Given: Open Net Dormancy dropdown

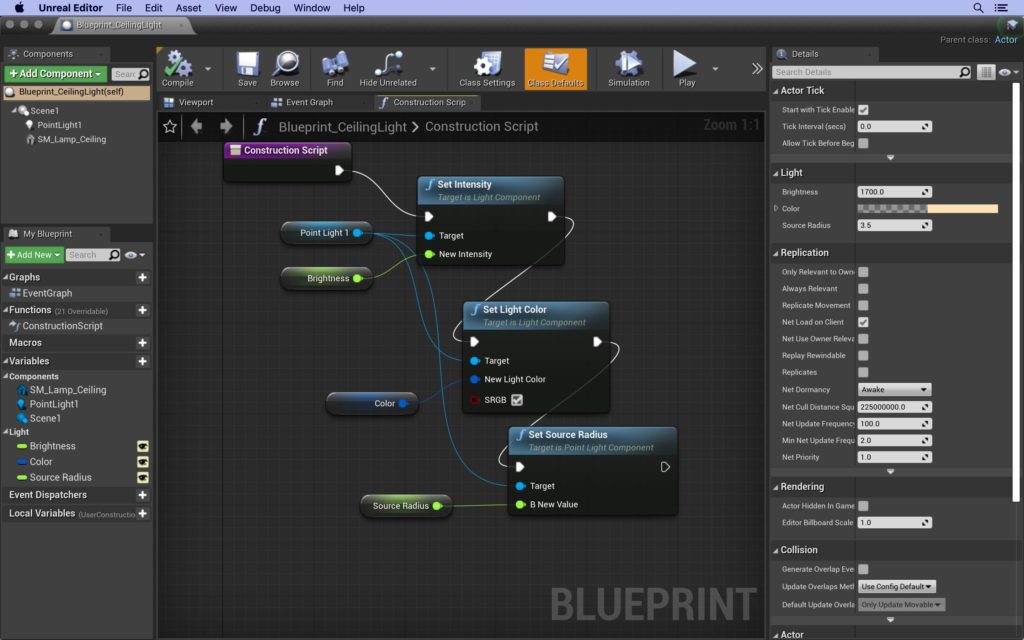Looking at the screenshot, I should (894, 390).
